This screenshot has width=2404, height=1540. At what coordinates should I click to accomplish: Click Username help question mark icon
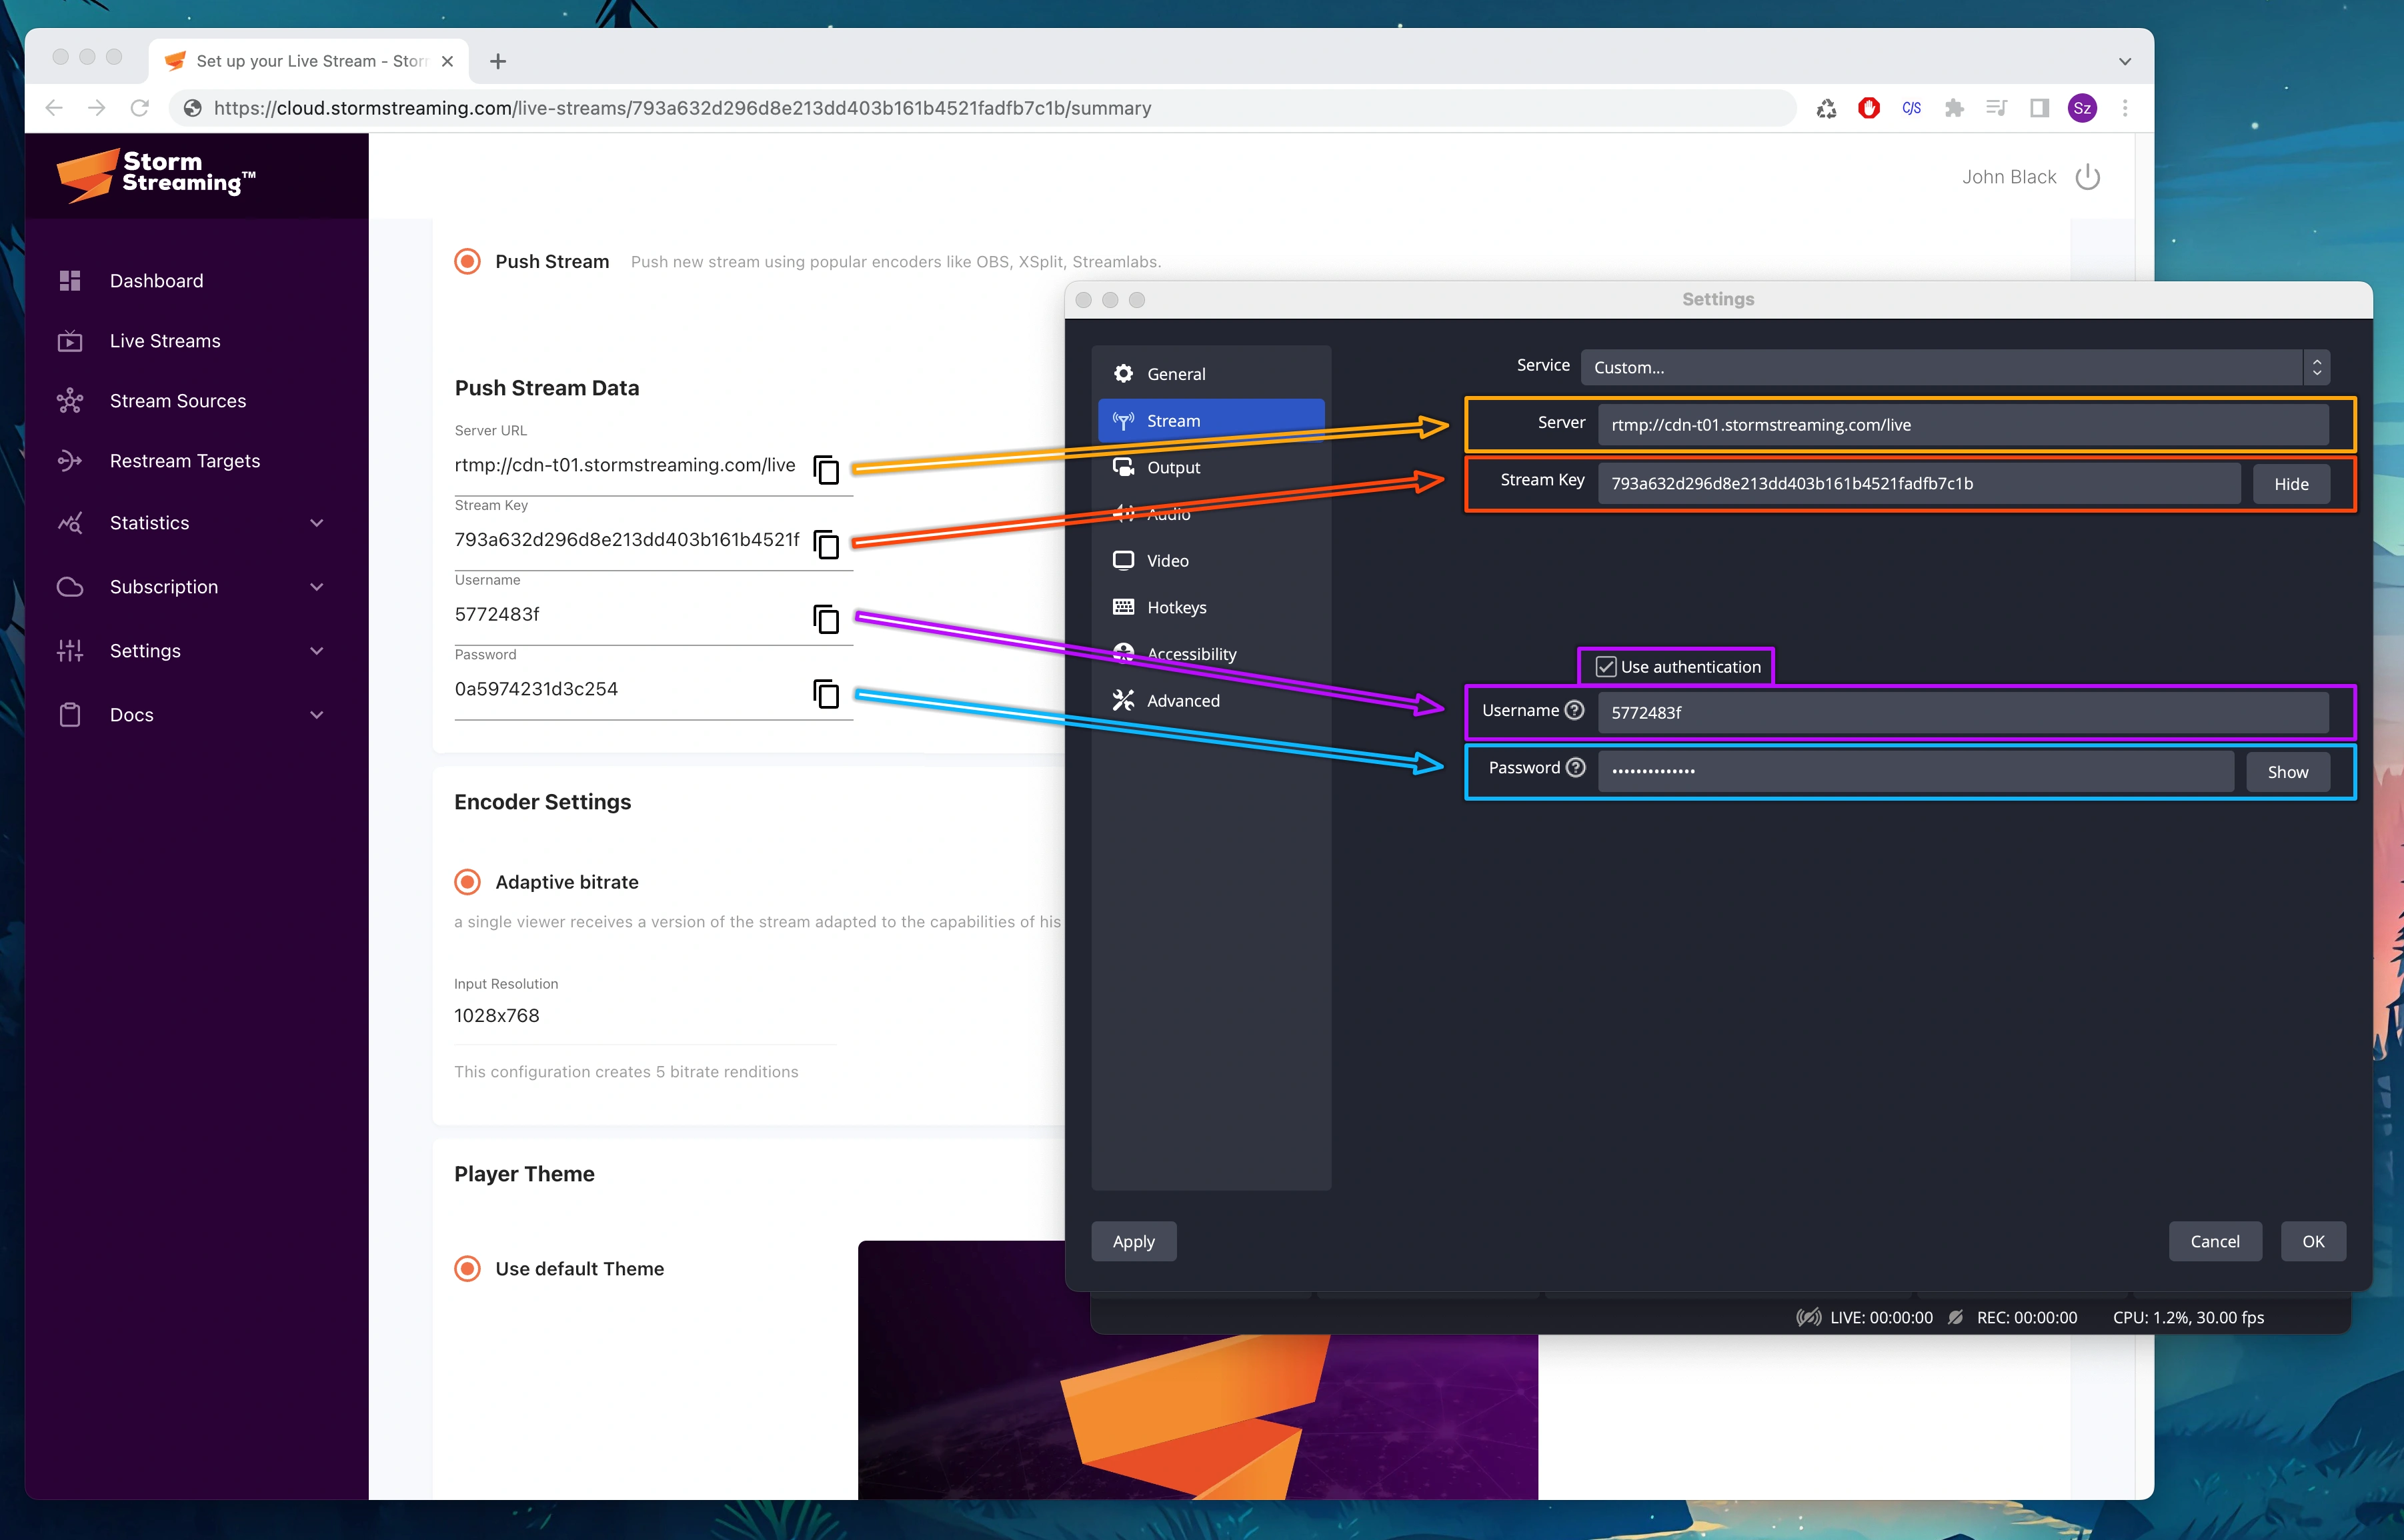point(1574,710)
